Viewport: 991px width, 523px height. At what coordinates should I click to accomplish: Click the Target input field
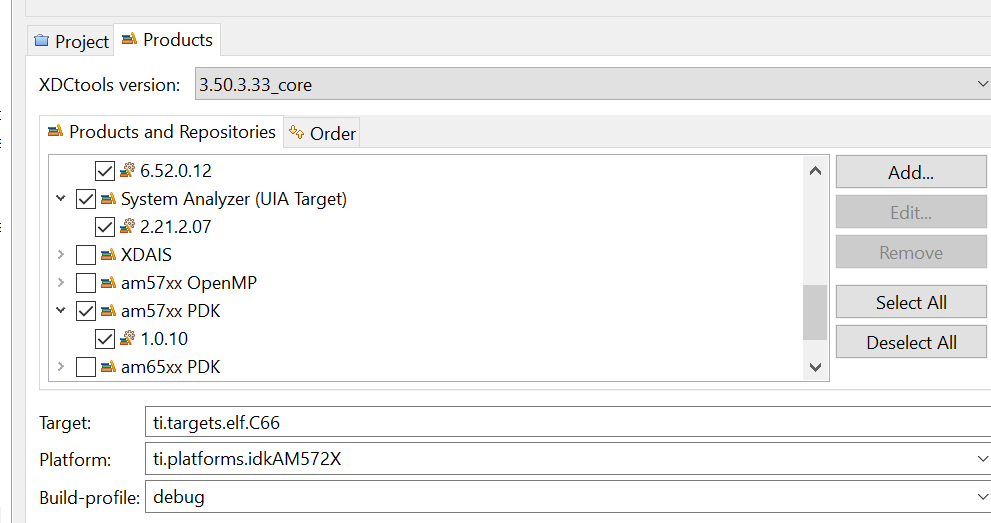pos(566,423)
